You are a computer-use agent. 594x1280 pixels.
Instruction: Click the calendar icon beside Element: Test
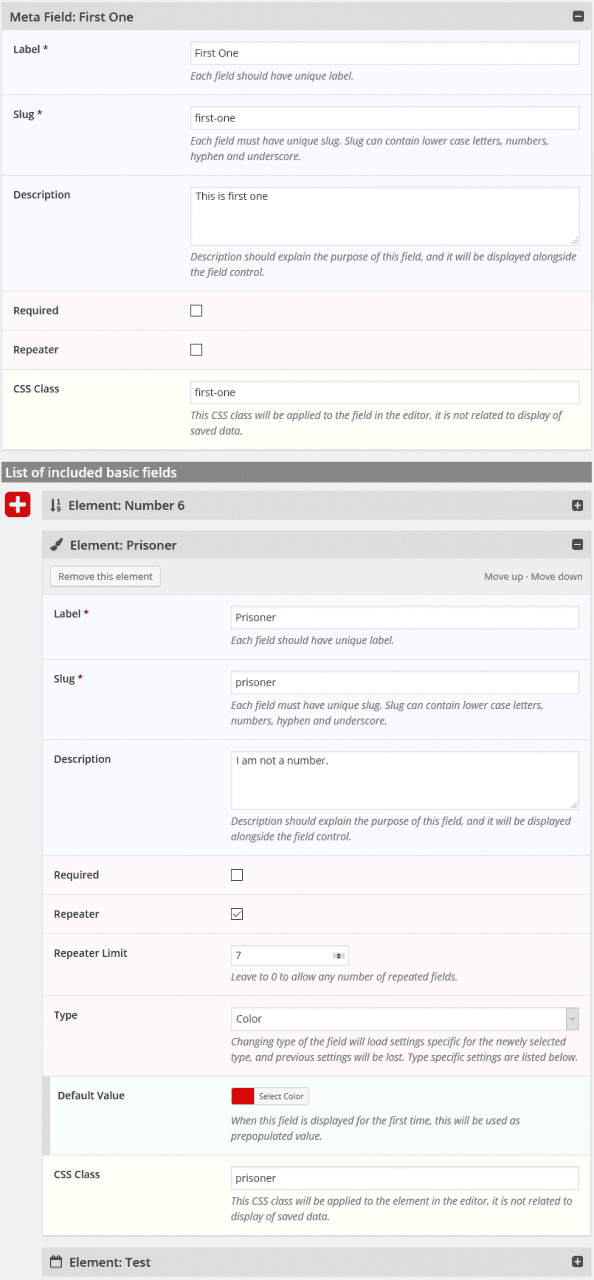pyautogui.click(x=56, y=1262)
